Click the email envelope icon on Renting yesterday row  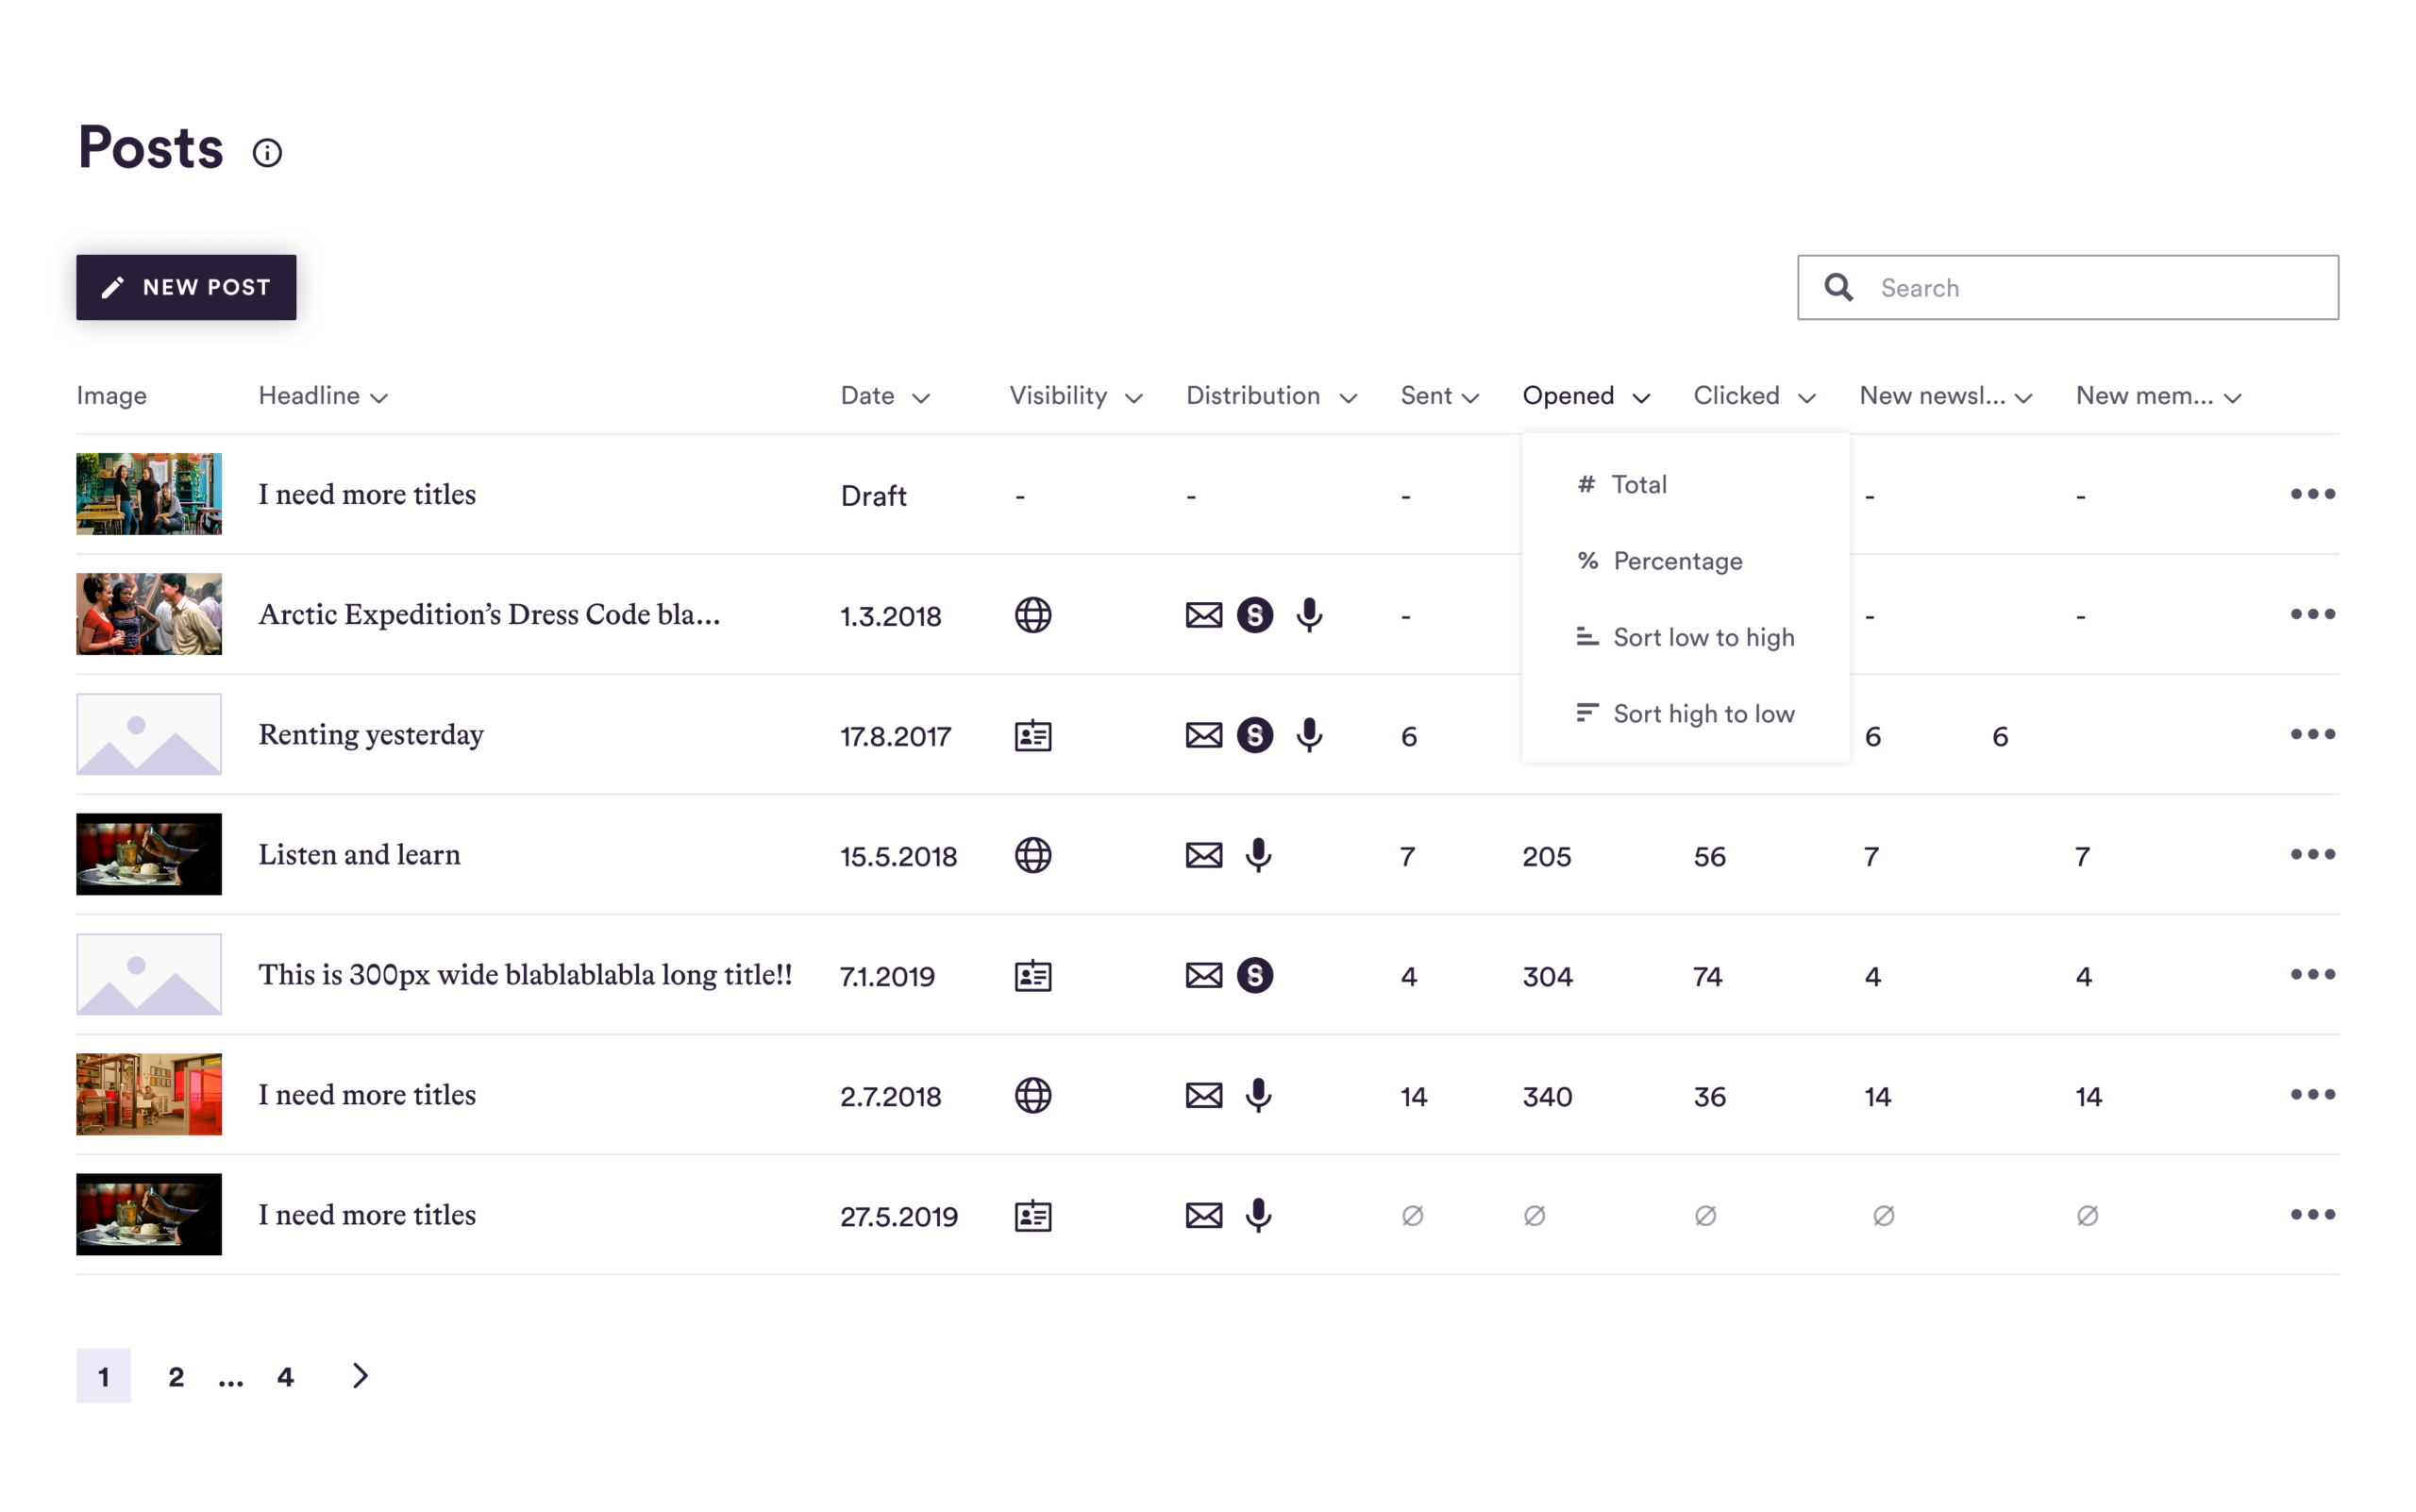[x=1204, y=735]
